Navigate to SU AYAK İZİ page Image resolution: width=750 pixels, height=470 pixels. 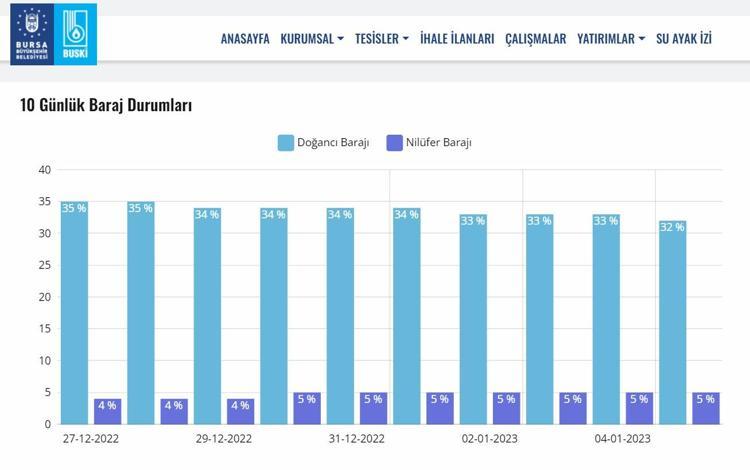click(684, 39)
